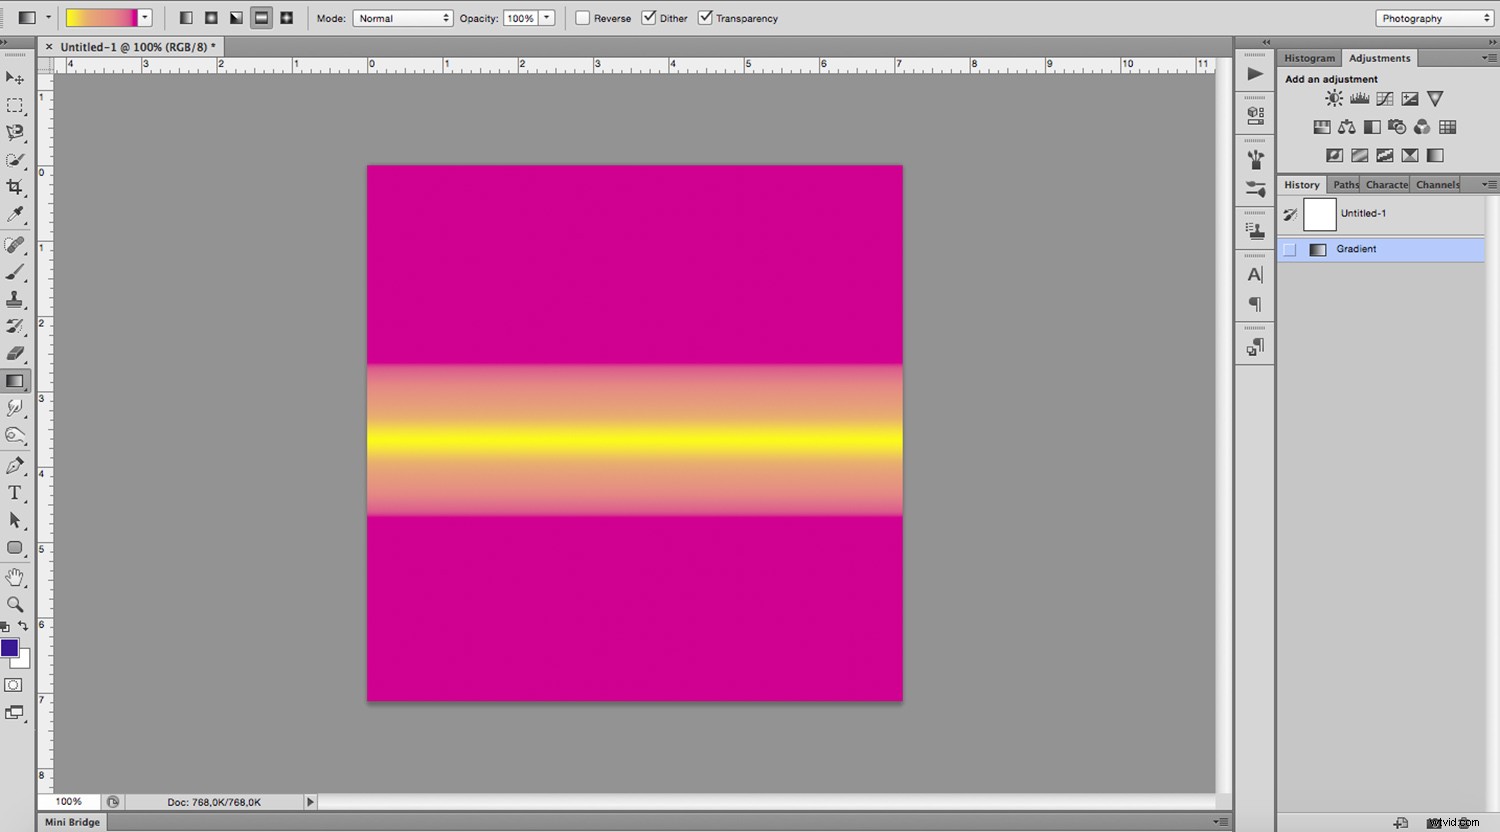Select the Move tool
The image size is (1500, 832).
click(15, 79)
